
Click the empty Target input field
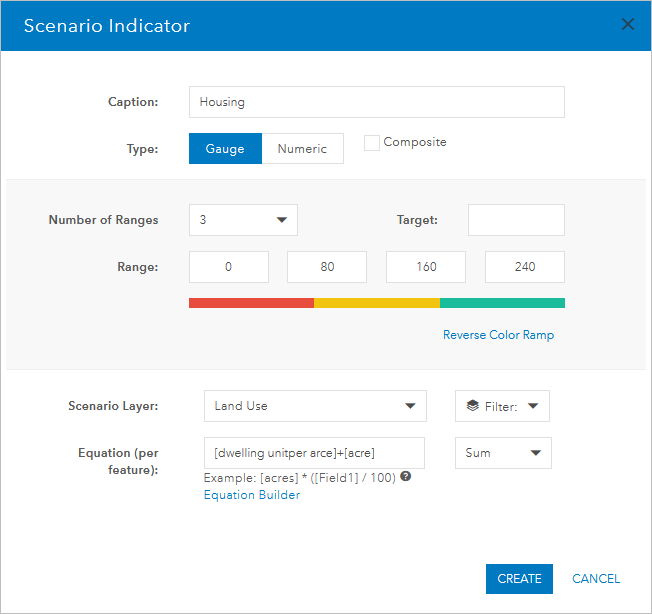[516, 220]
